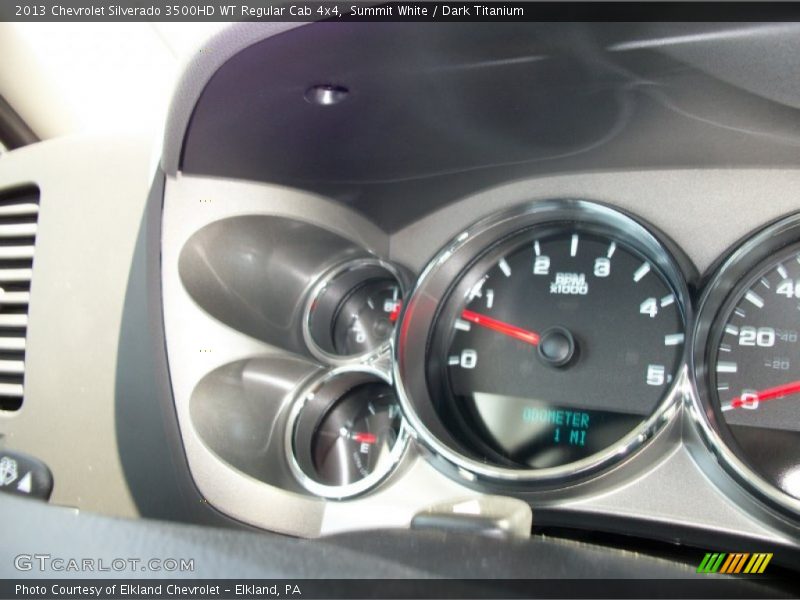Click the fuel gauge E marking

coord(364,448)
